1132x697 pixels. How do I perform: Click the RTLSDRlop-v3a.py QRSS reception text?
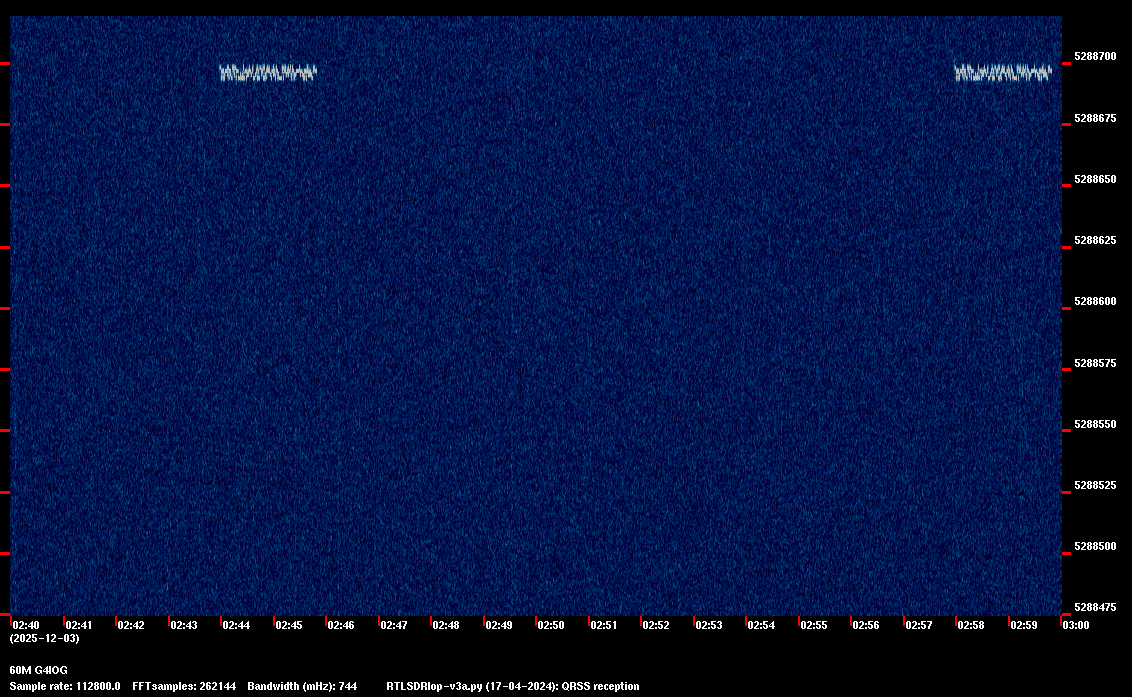point(513,686)
